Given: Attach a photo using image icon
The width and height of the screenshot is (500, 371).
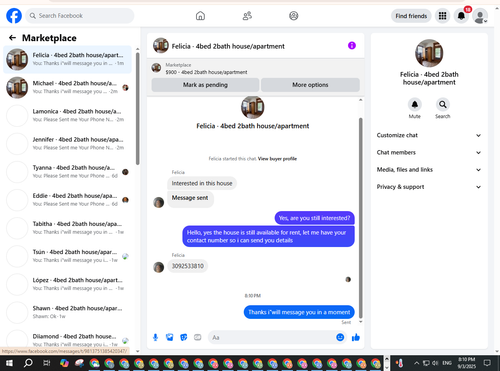Looking at the screenshot, I should pyautogui.click(x=170, y=337).
